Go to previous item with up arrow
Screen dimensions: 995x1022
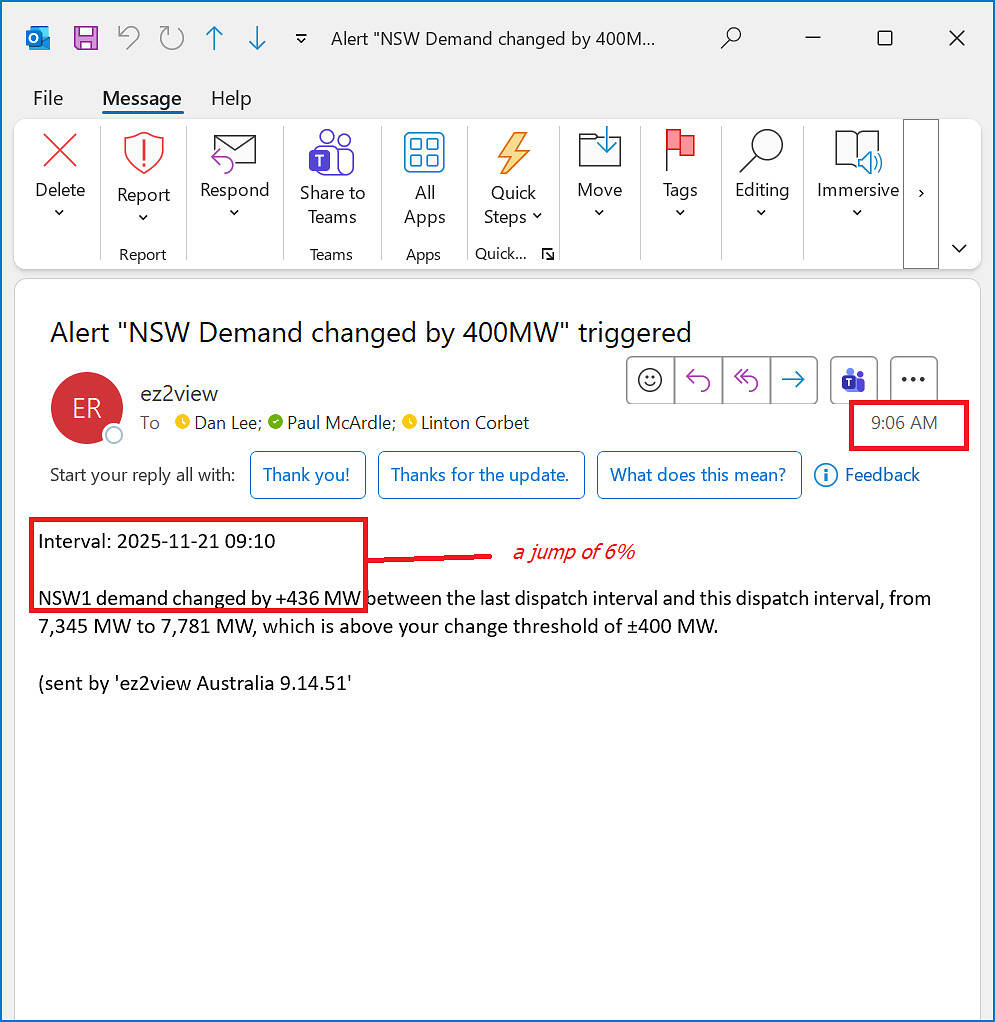214,38
